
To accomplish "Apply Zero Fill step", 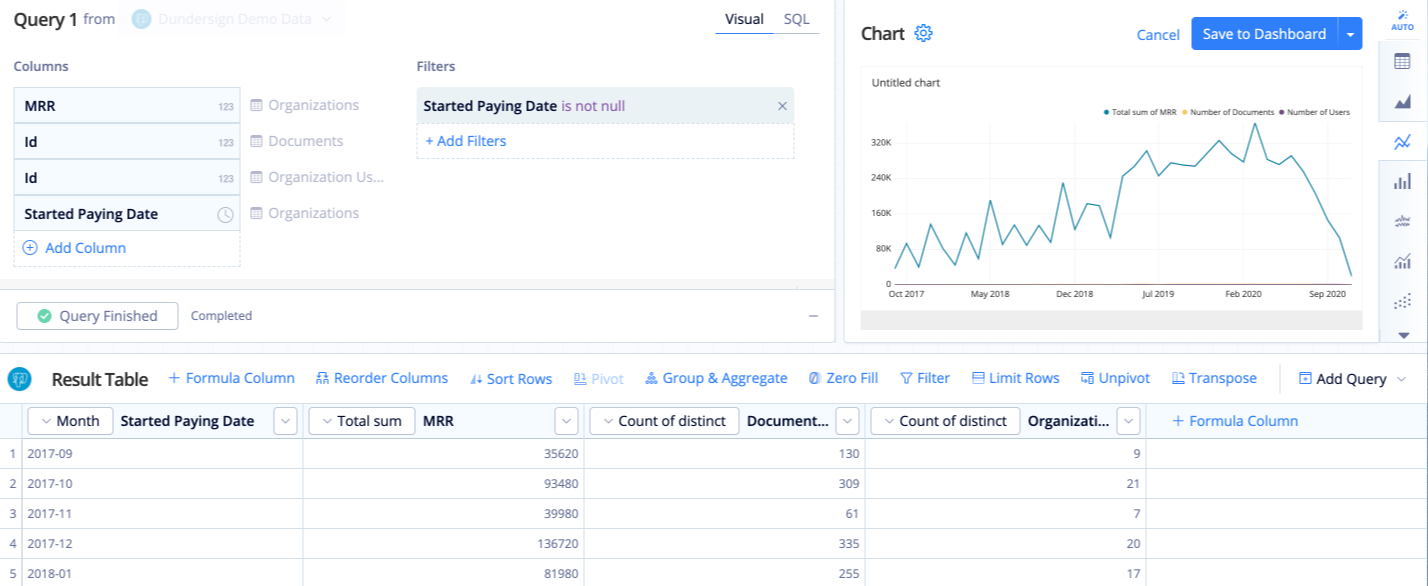I will [x=843, y=378].
